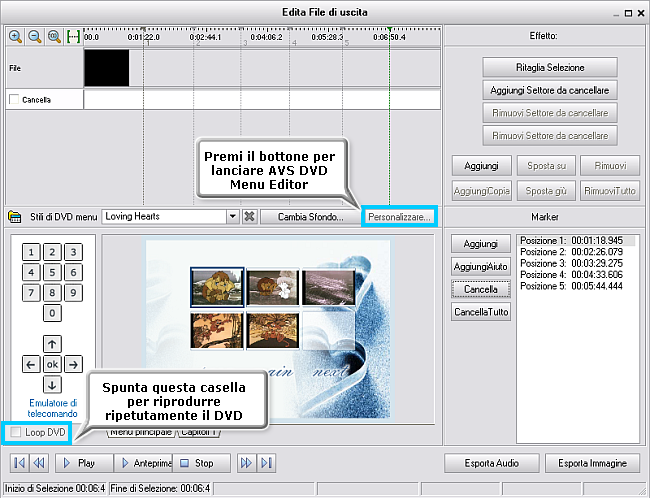Select the first chapter thumbnail in the DVD menu
650x498 pixels.
coord(217,287)
